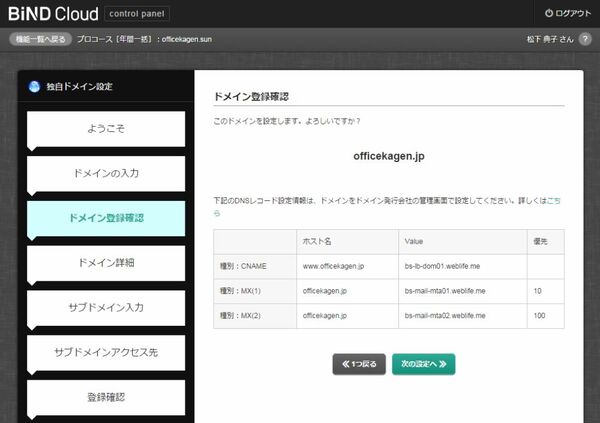Select the ドメインの入力 step

106,174
